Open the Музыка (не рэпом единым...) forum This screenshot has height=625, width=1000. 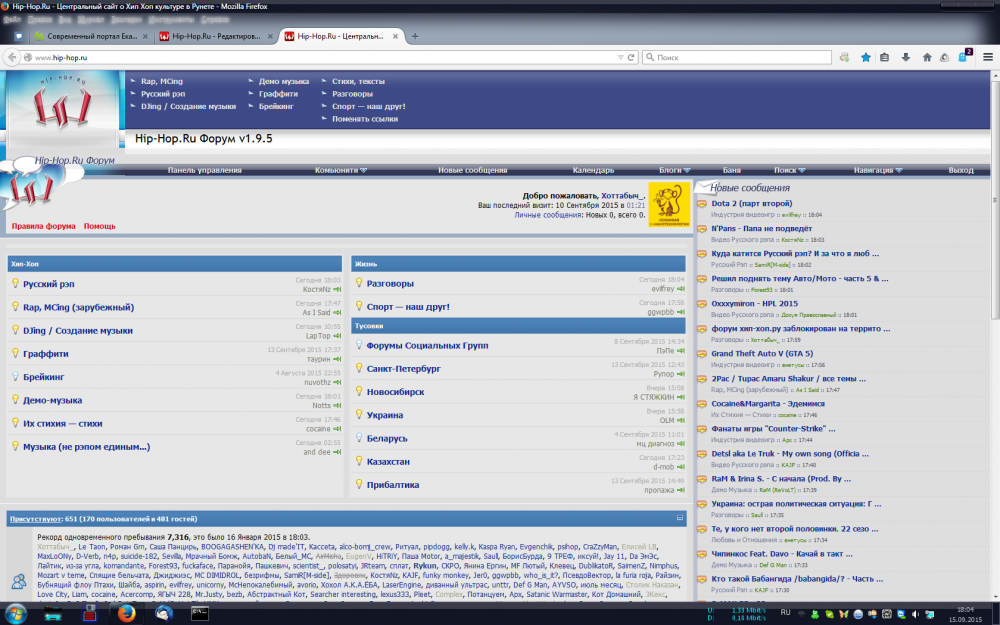(x=87, y=446)
